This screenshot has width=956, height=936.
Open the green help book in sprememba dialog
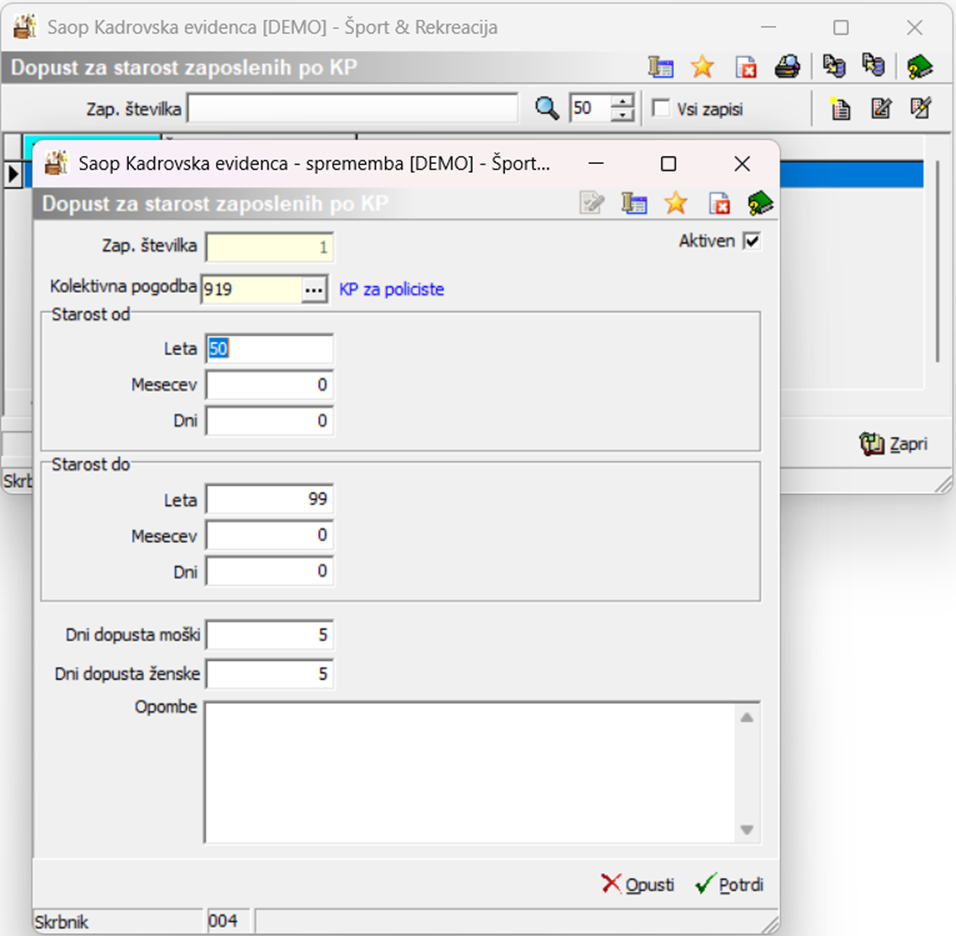coord(760,203)
